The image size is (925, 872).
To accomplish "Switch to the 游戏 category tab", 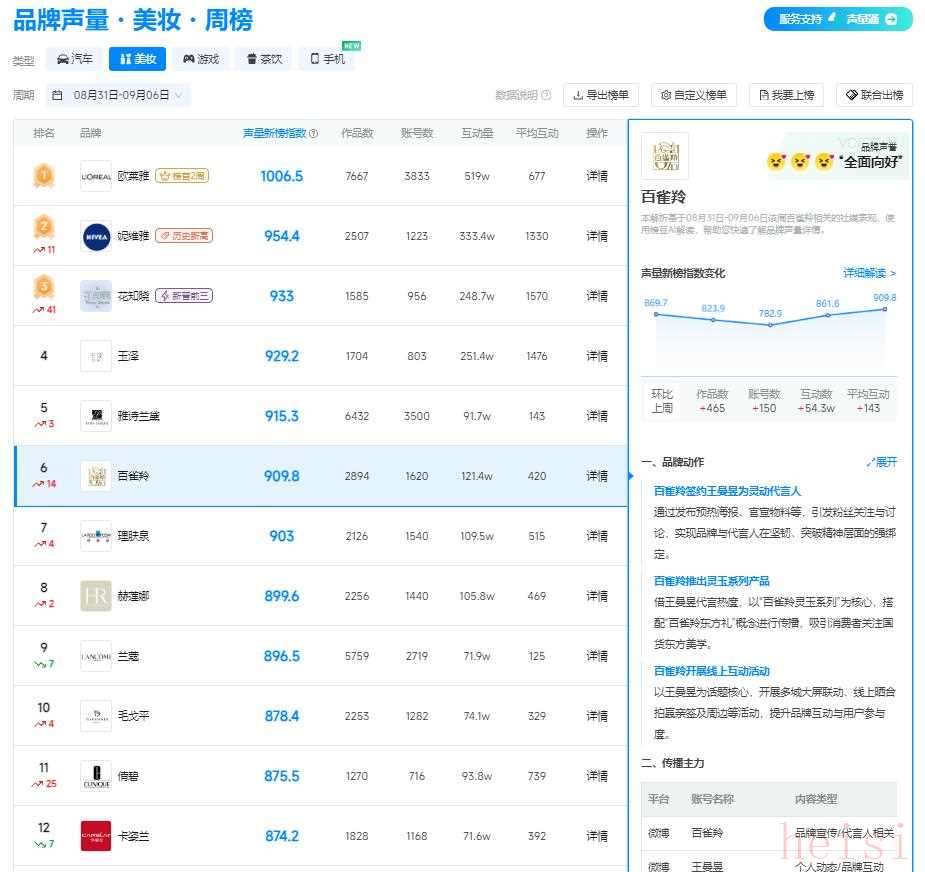I will [x=200, y=59].
